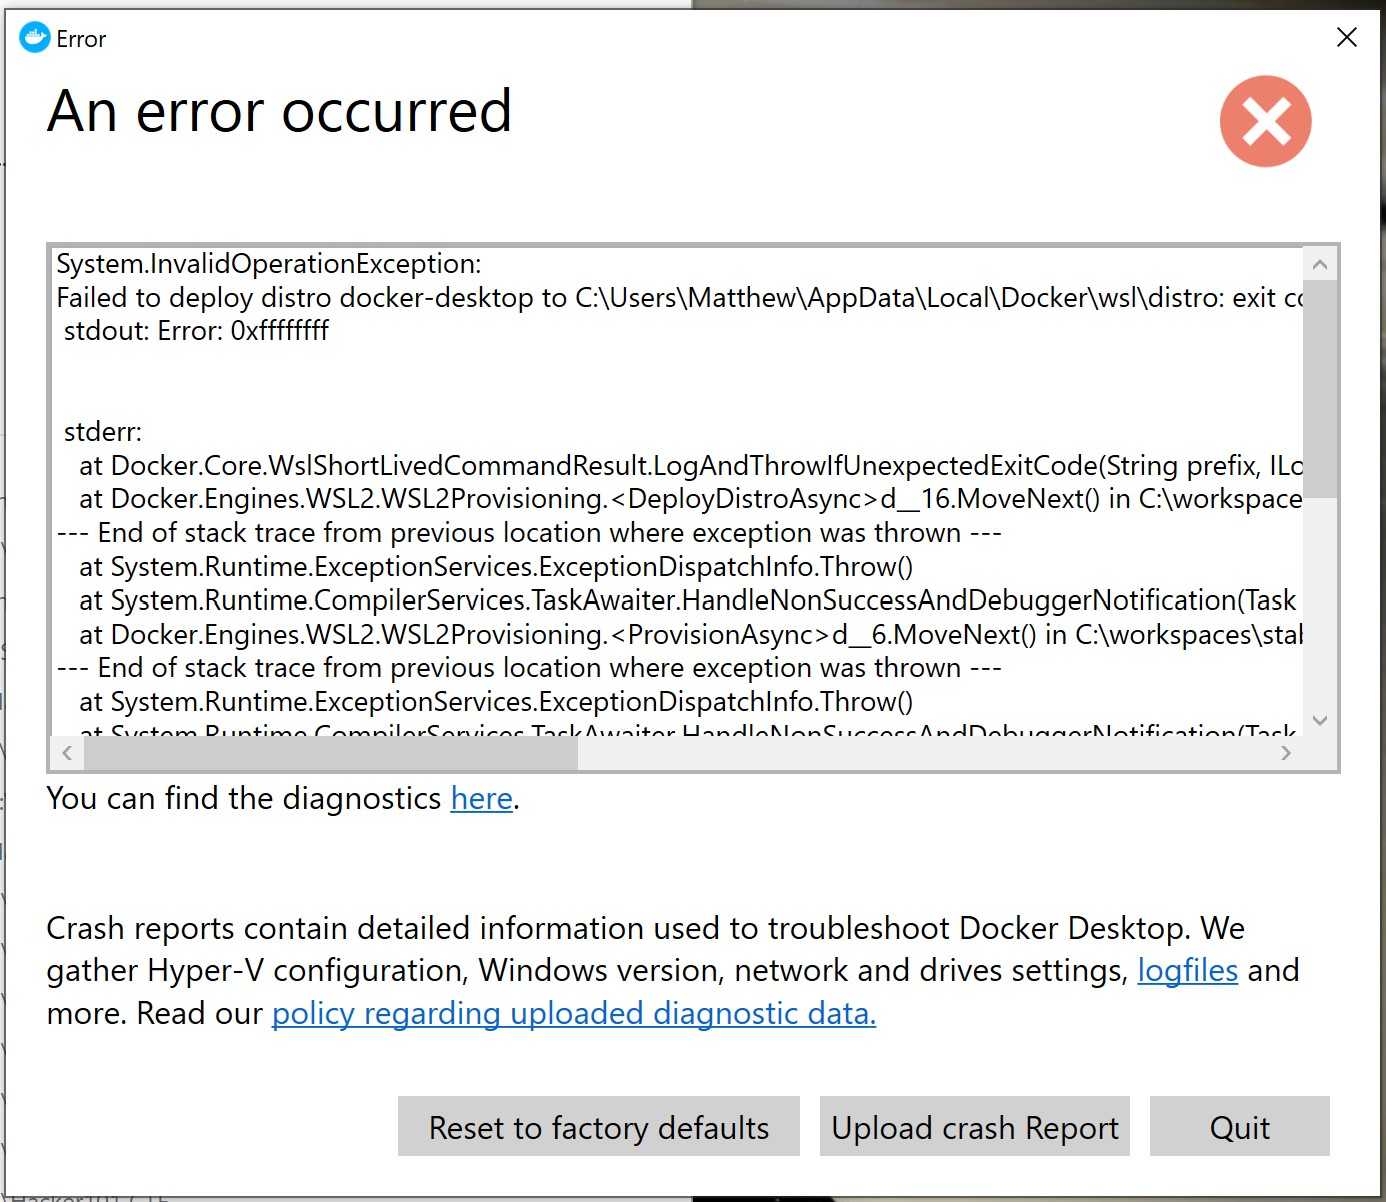Viewport: 1386px width, 1202px height.
Task: Close the Error dialog window
Action: tap(1346, 38)
